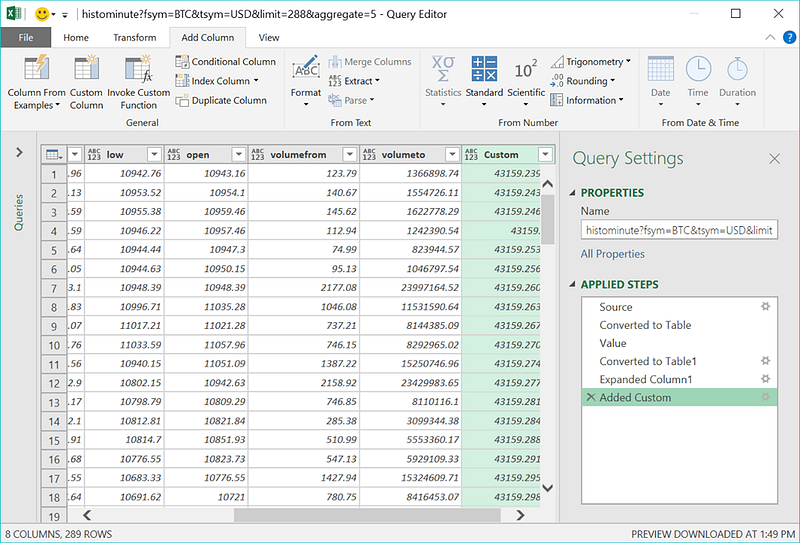Open the Custom column filter dropdown
The width and height of the screenshot is (800, 543).
pos(544,155)
